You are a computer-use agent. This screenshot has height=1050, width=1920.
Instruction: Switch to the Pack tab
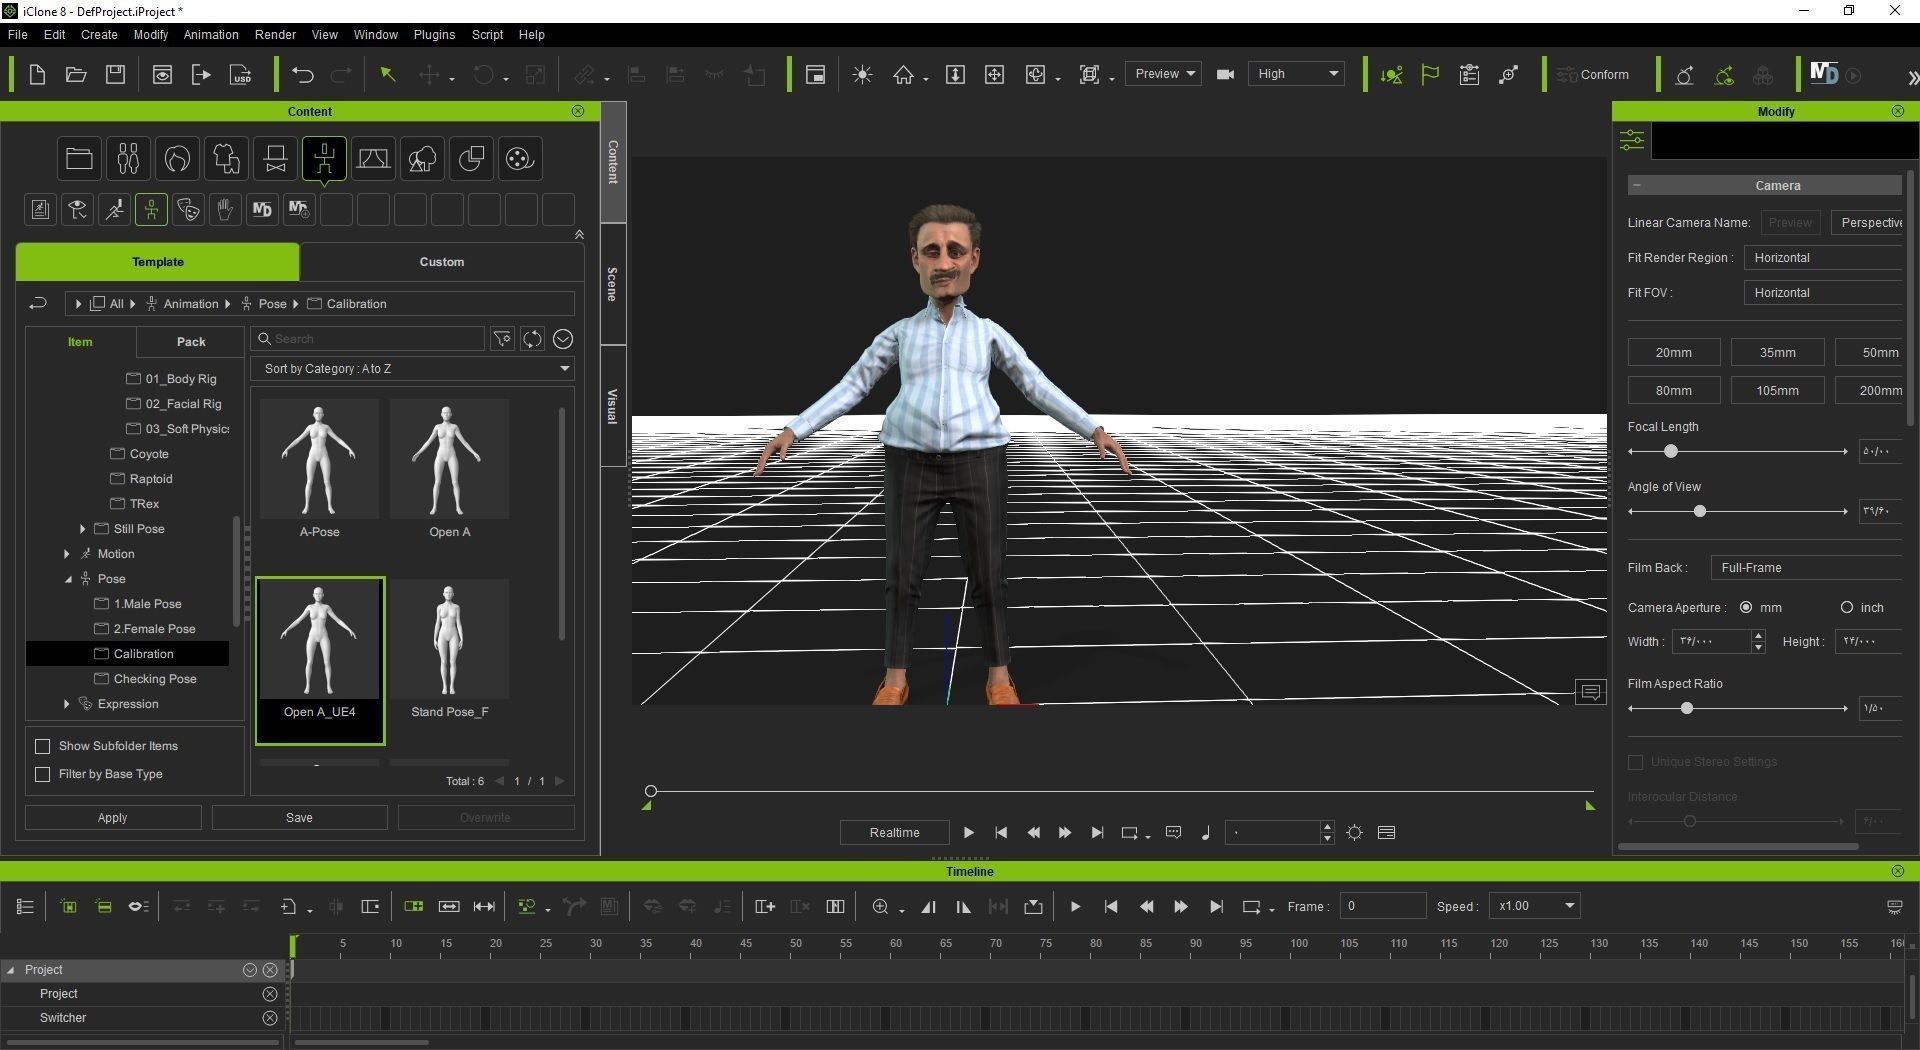tap(191, 341)
